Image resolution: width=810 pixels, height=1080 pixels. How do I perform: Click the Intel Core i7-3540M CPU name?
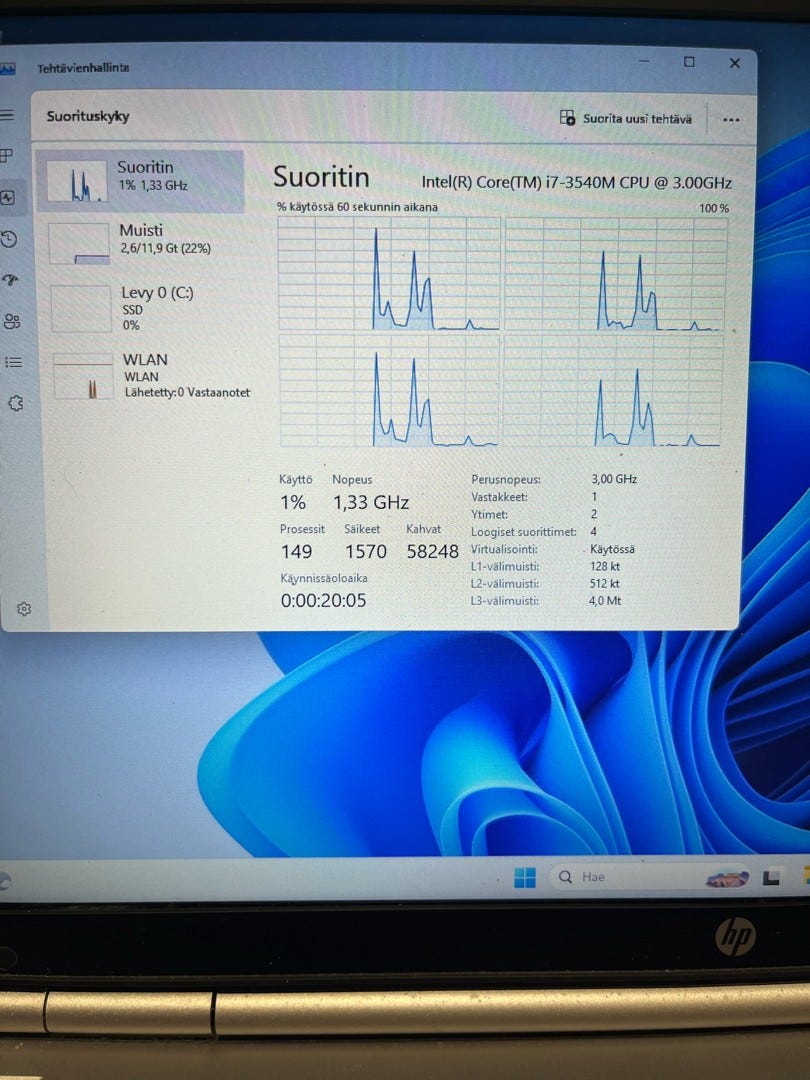[577, 183]
